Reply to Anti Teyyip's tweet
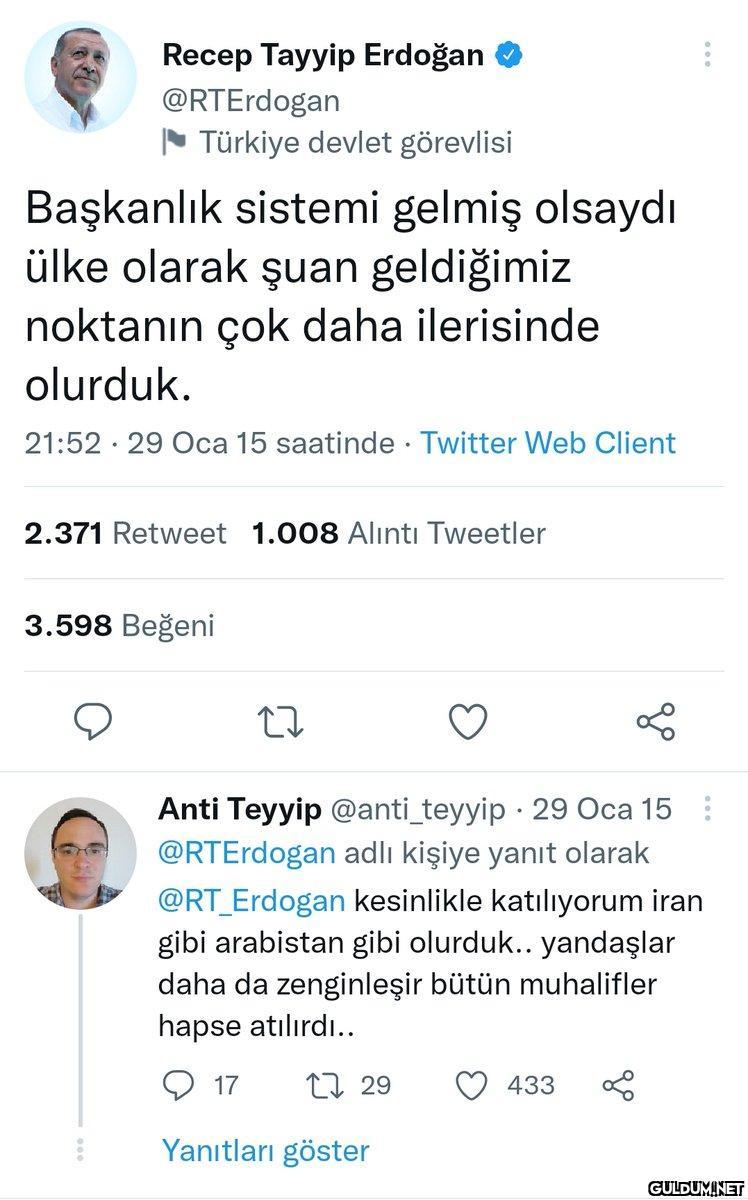Image resolution: width=748 pixels, height=1200 pixels. (x=176, y=1084)
